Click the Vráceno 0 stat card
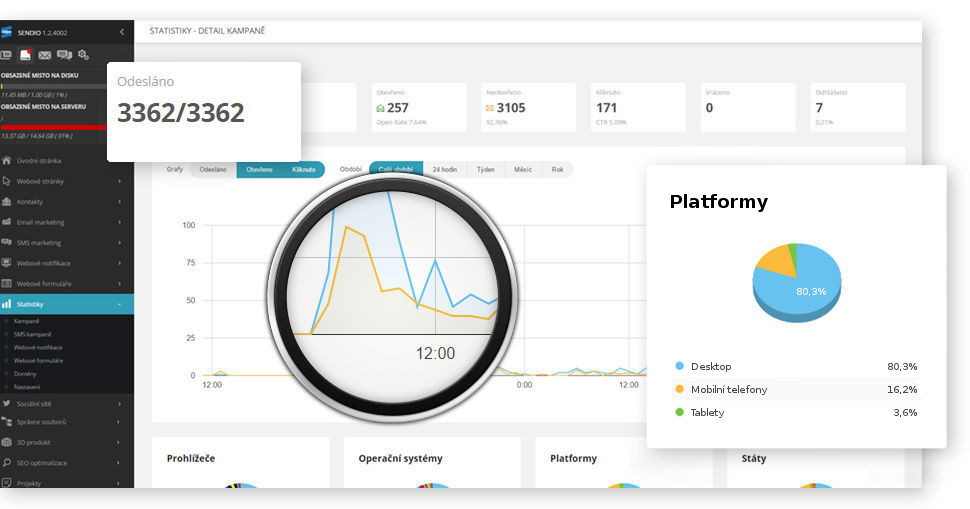Image resolution: width=970 pixels, height=509 pixels. point(748,107)
